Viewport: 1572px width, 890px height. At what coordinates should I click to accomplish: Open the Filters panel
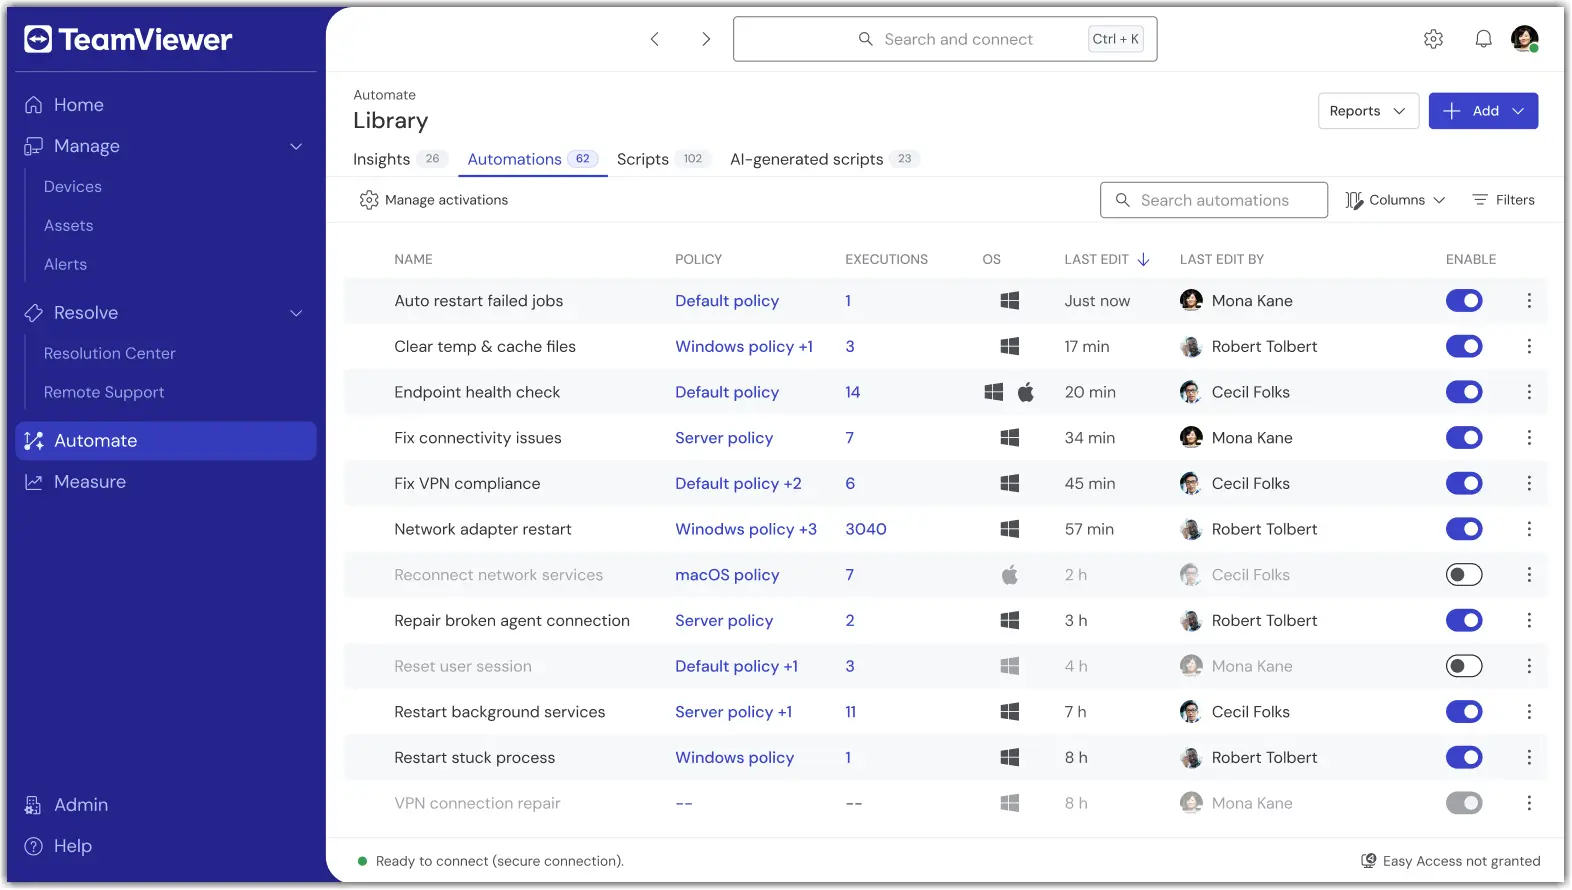1503,200
